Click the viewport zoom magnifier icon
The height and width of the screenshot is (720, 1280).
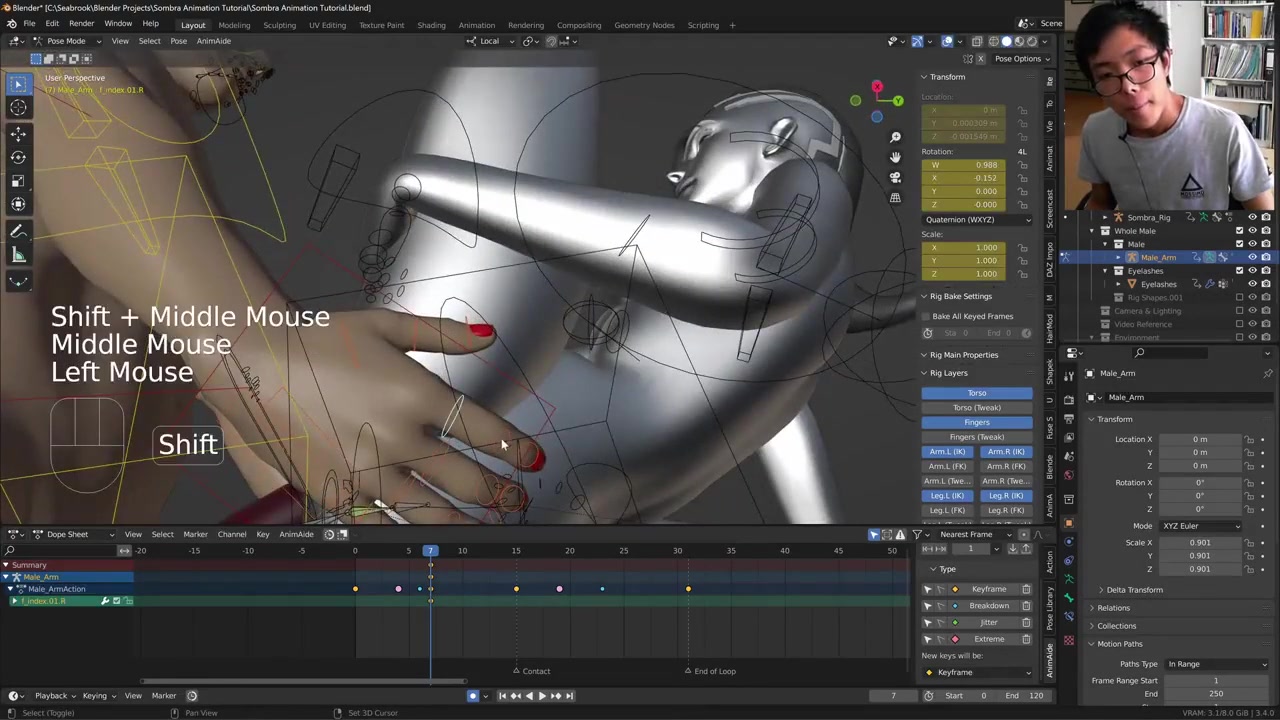pos(895,136)
